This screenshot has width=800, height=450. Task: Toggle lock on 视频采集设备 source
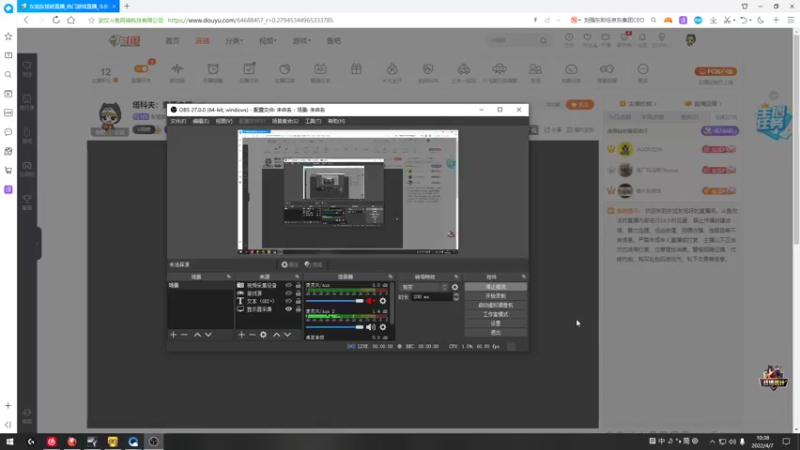298,285
